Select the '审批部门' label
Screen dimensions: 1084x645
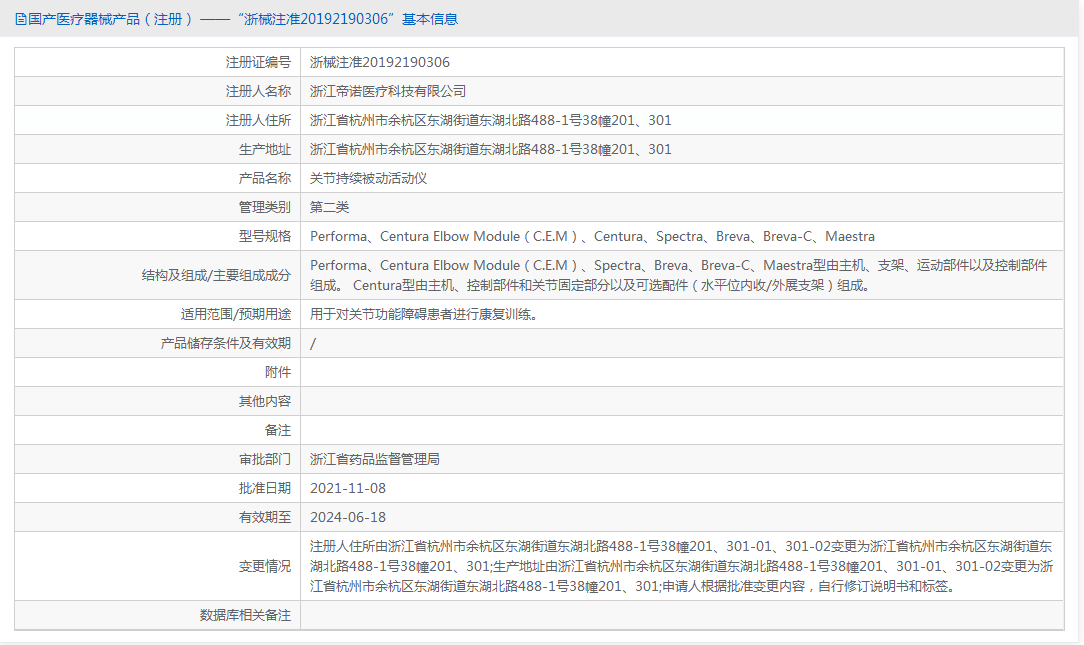265,460
